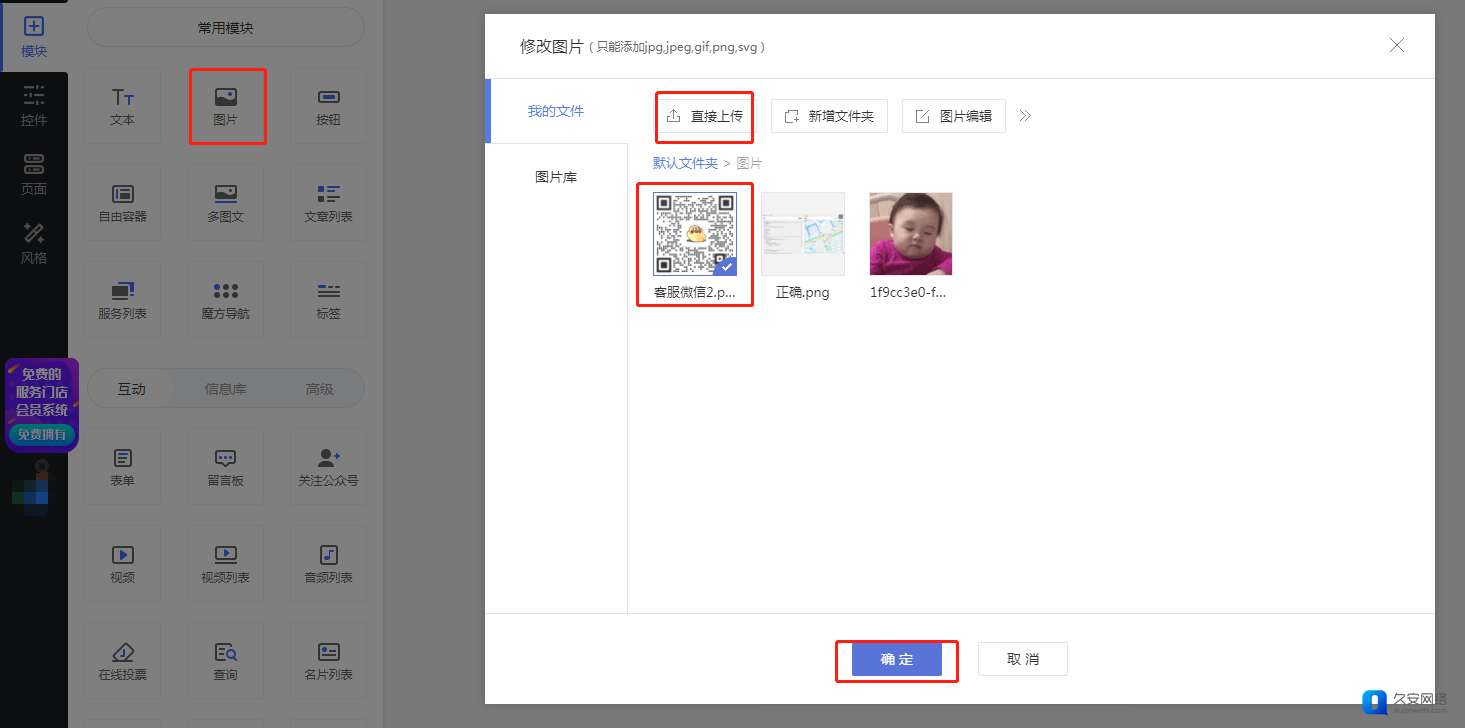The height and width of the screenshot is (728, 1465).
Task: Select the 按钮 module
Action: pyautogui.click(x=328, y=106)
